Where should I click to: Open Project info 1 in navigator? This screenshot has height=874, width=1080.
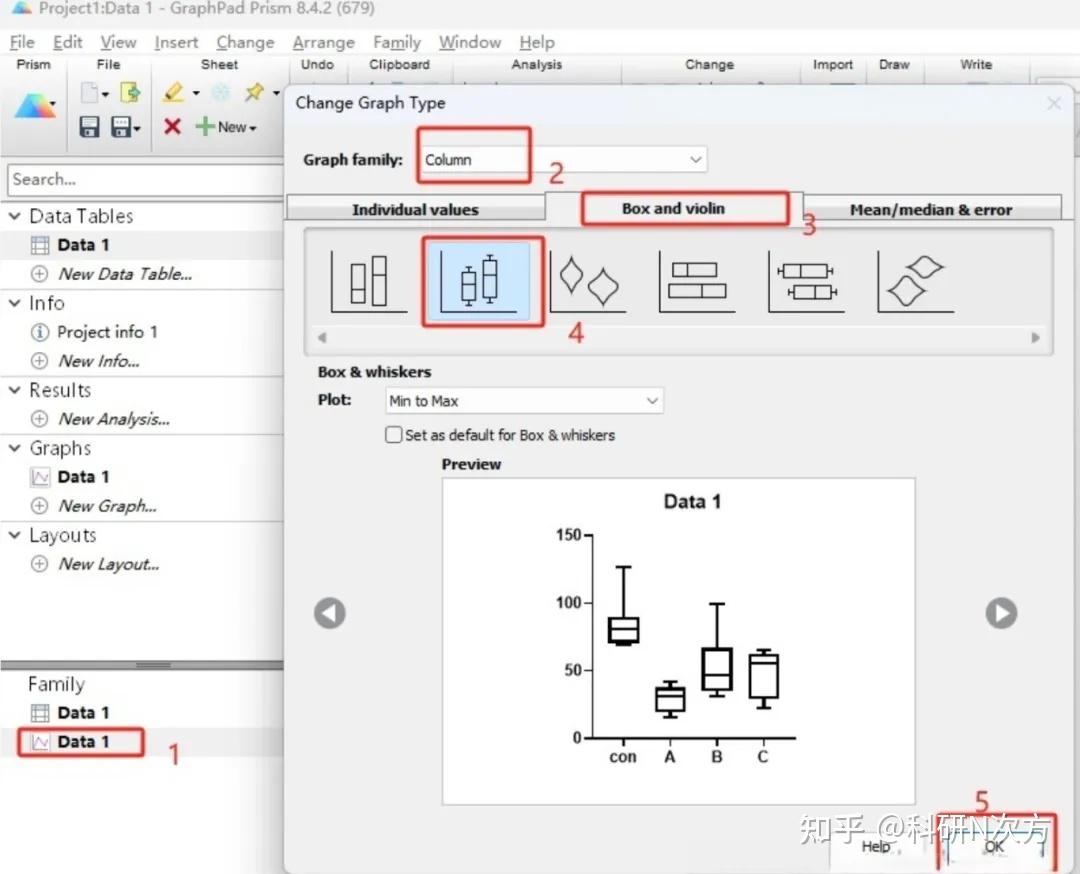pos(107,332)
